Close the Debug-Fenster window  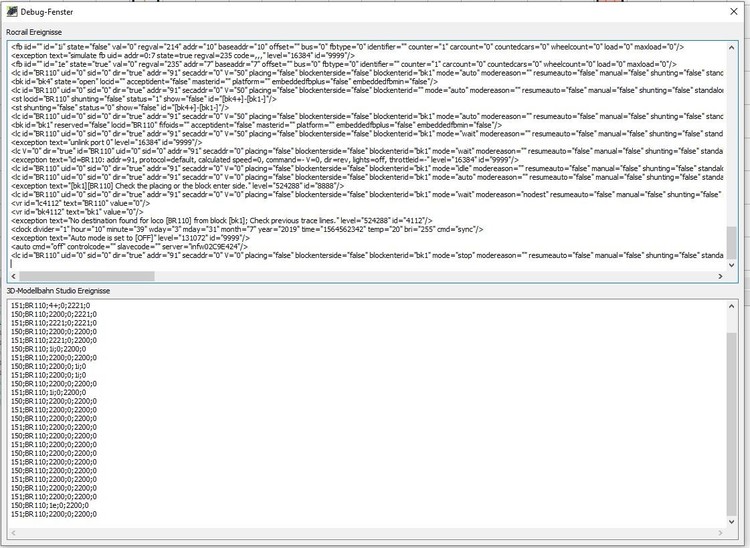(x=734, y=11)
